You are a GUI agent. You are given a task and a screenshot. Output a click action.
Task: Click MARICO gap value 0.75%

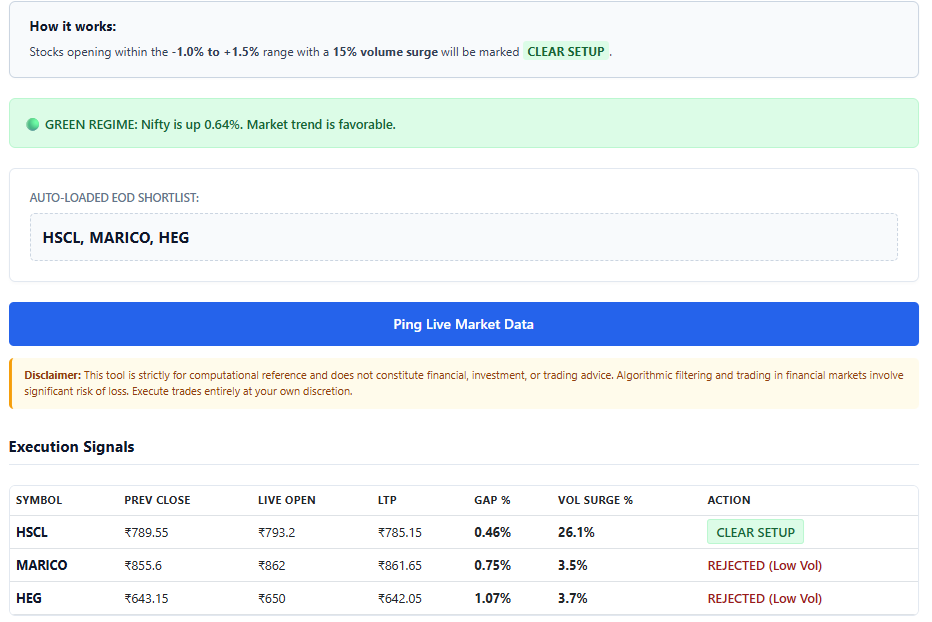point(492,566)
